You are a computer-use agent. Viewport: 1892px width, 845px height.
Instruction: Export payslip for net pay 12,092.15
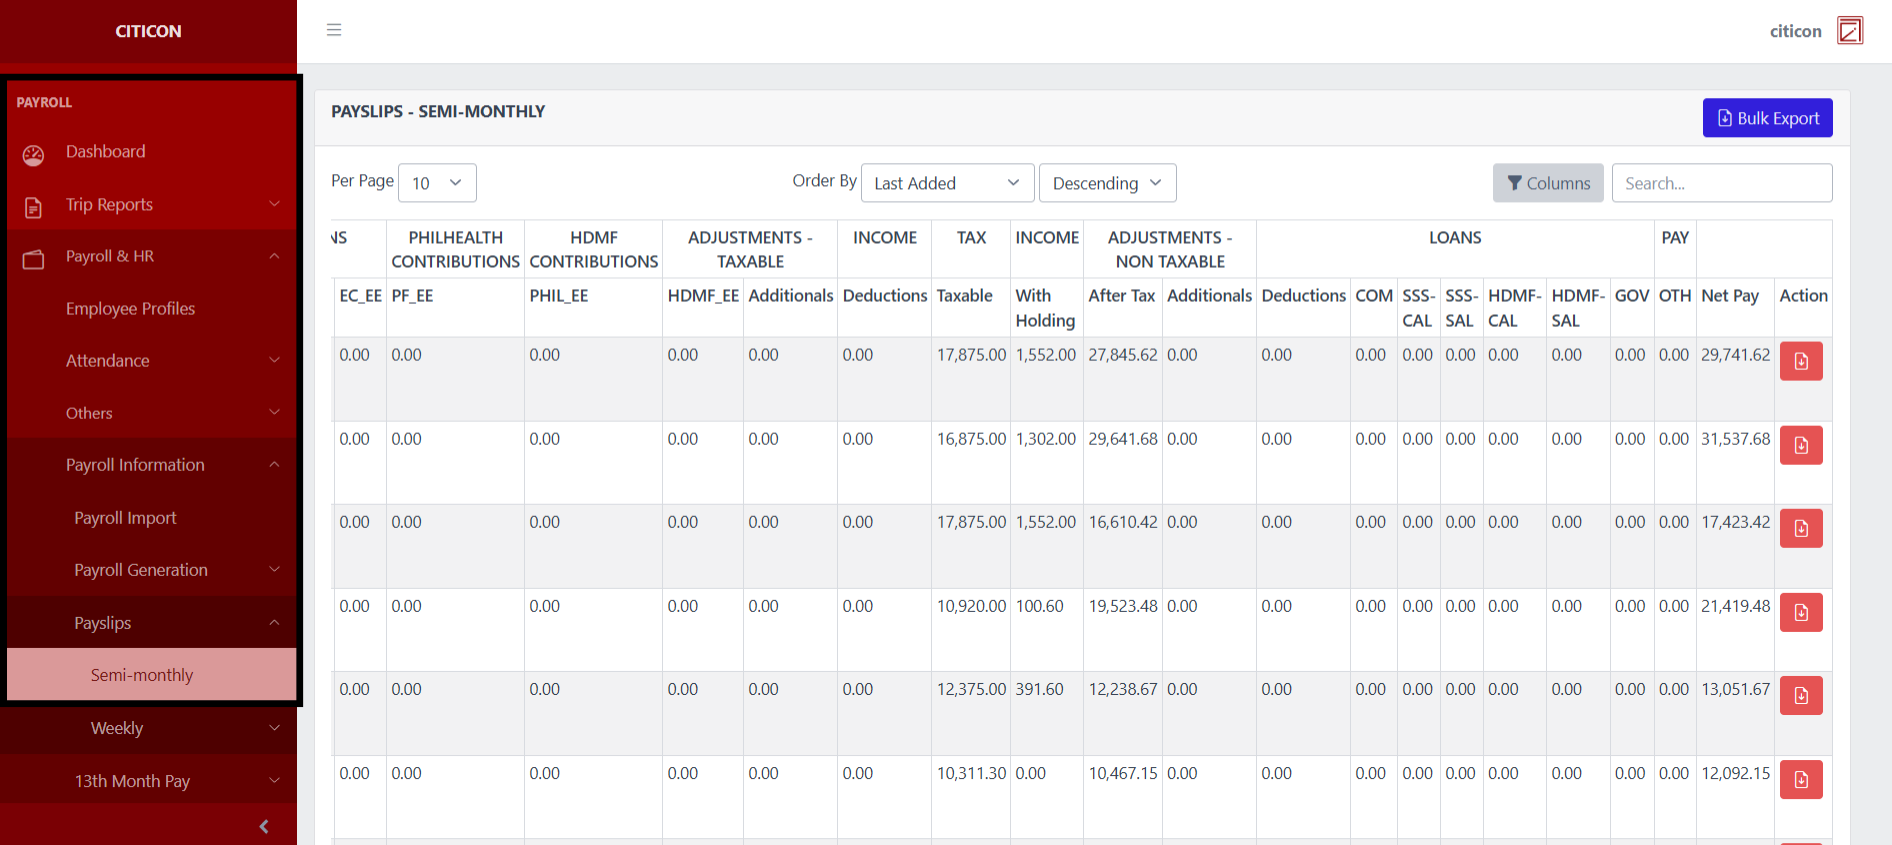(1801, 779)
